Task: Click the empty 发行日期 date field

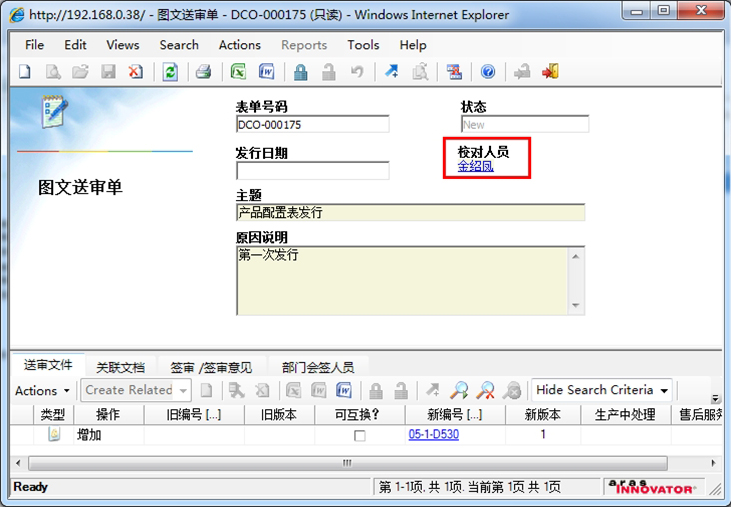Action: pyautogui.click(x=312, y=171)
